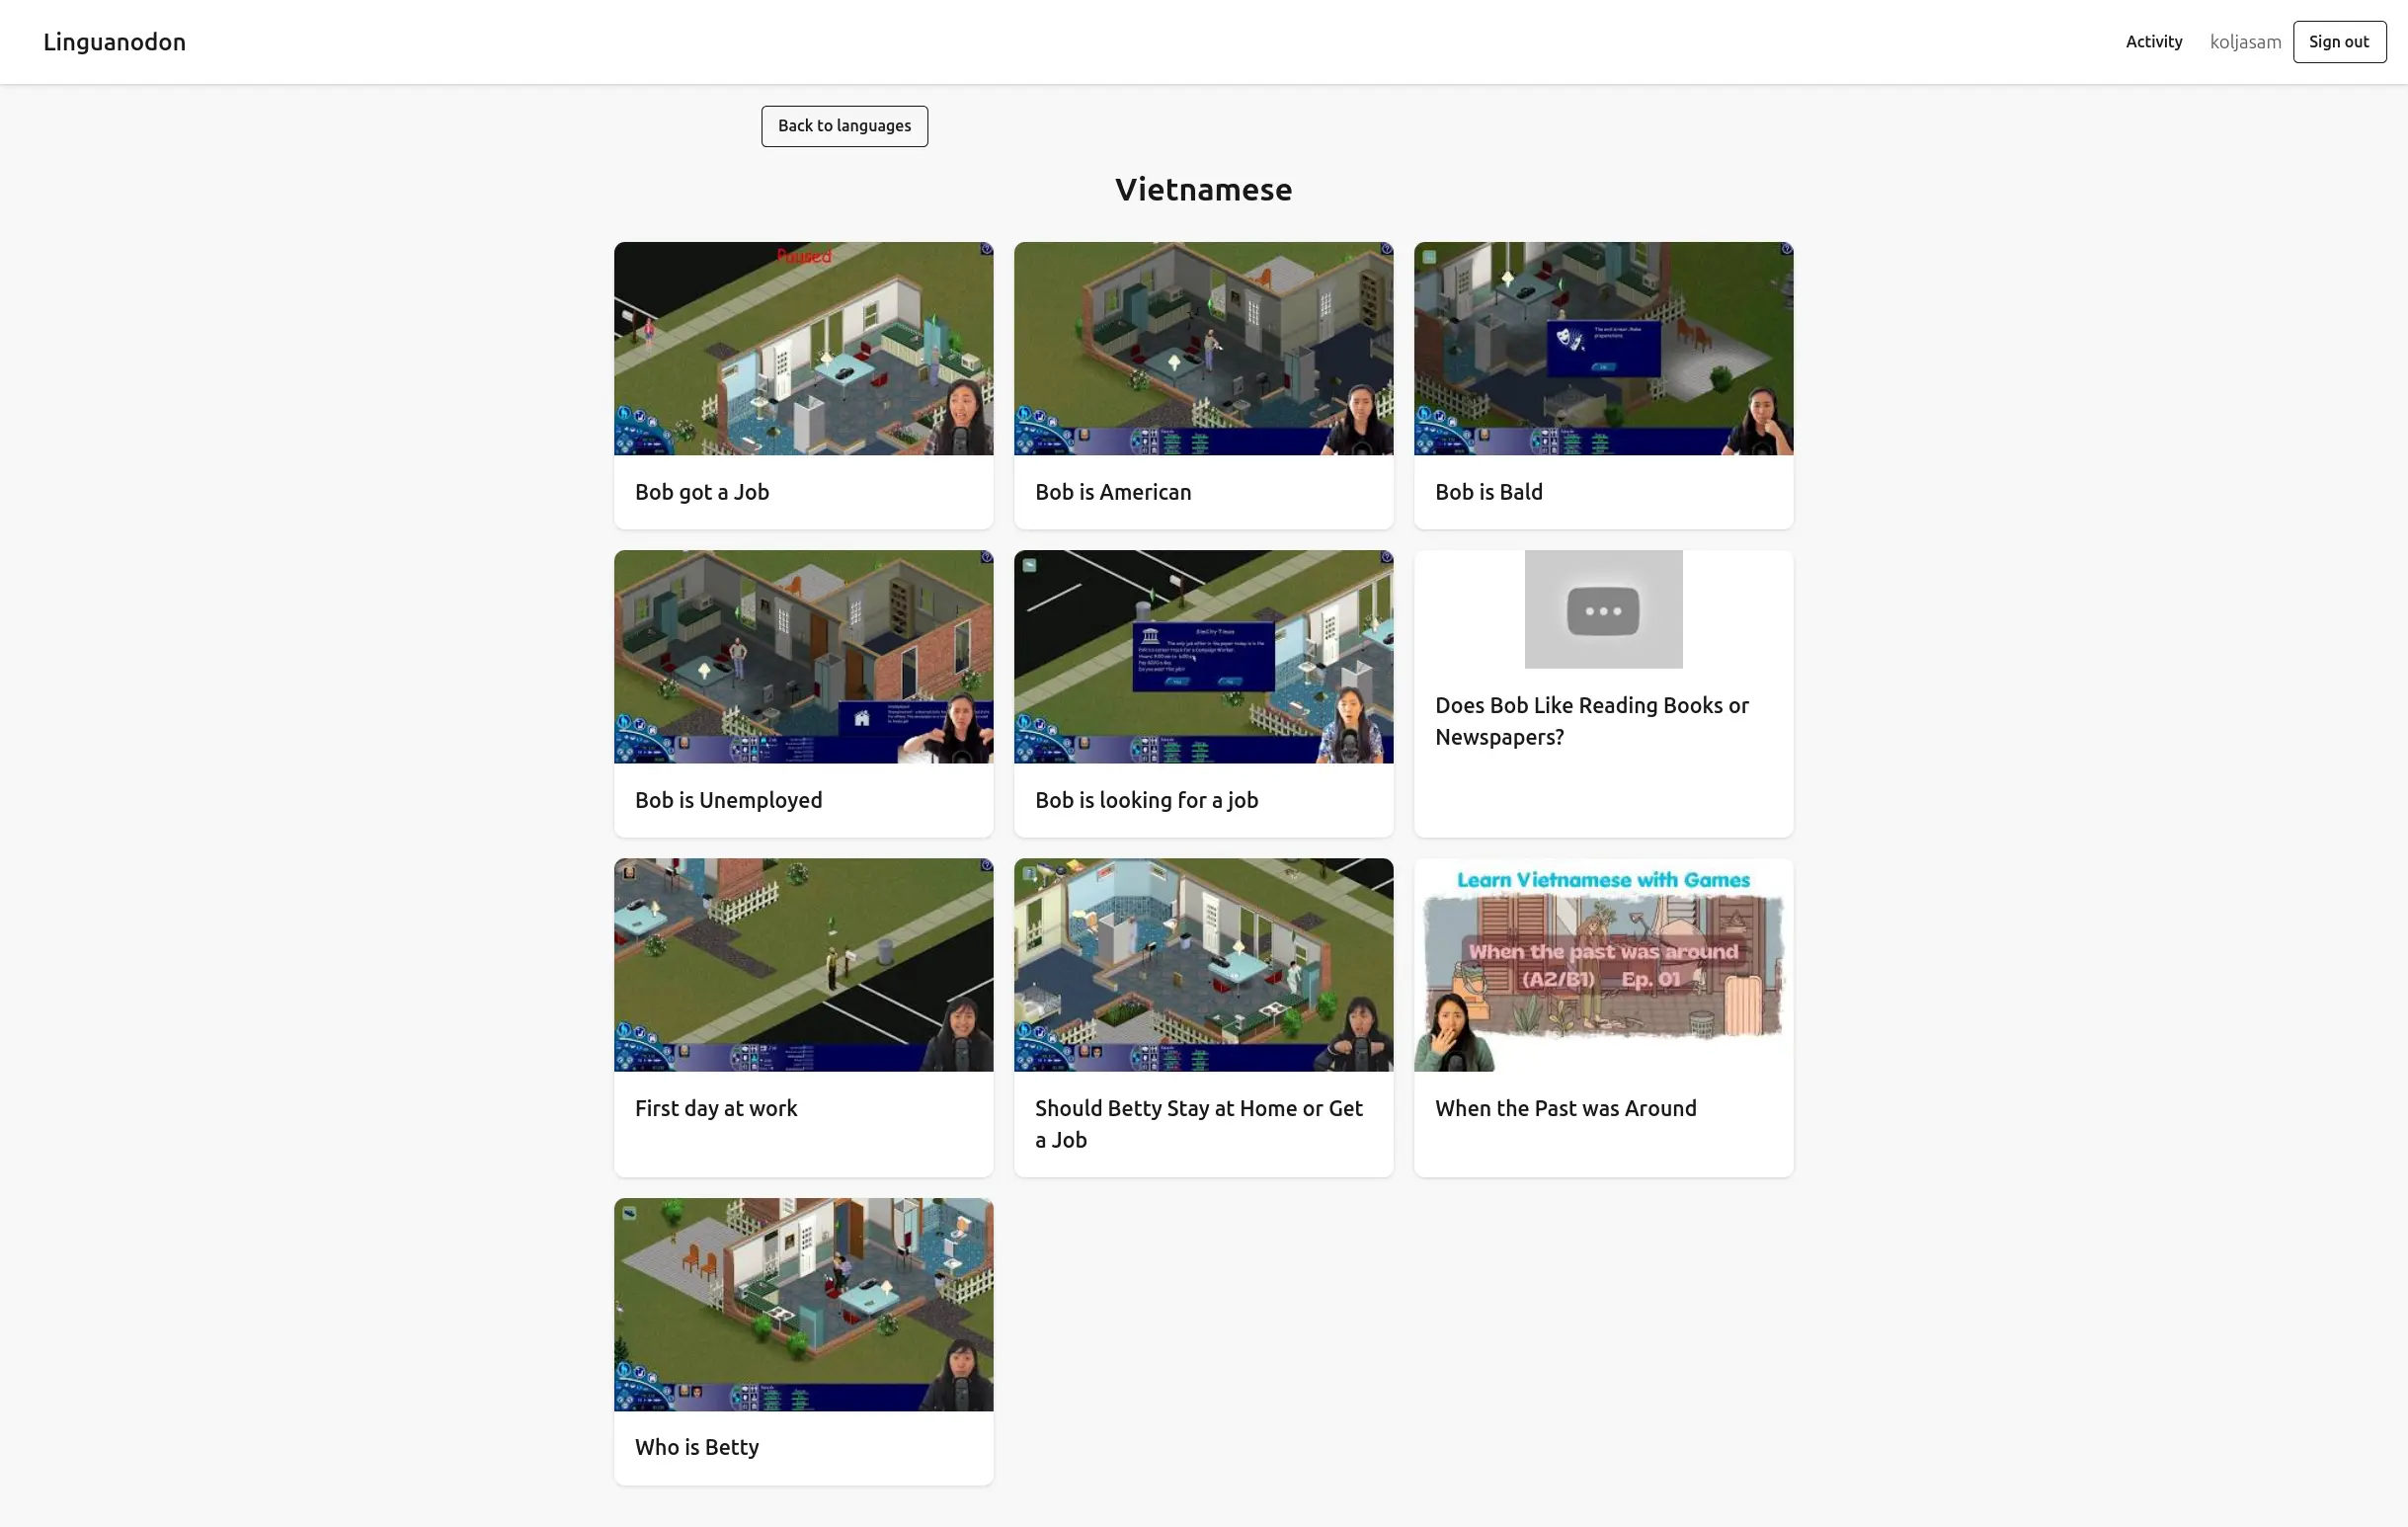Image resolution: width=2408 pixels, height=1527 pixels.
Task: Click the placeholder video icon with three dots
Action: pyautogui.click(x=1603, y=609)
